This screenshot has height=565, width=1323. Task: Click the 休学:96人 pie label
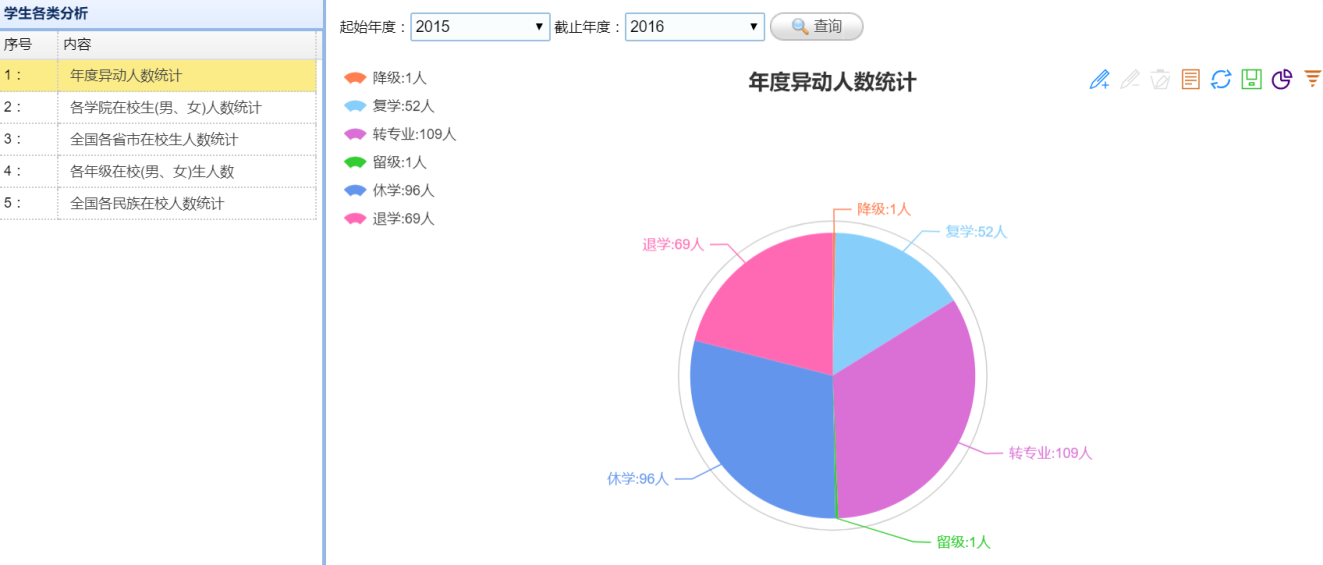[x=637, y=479]
